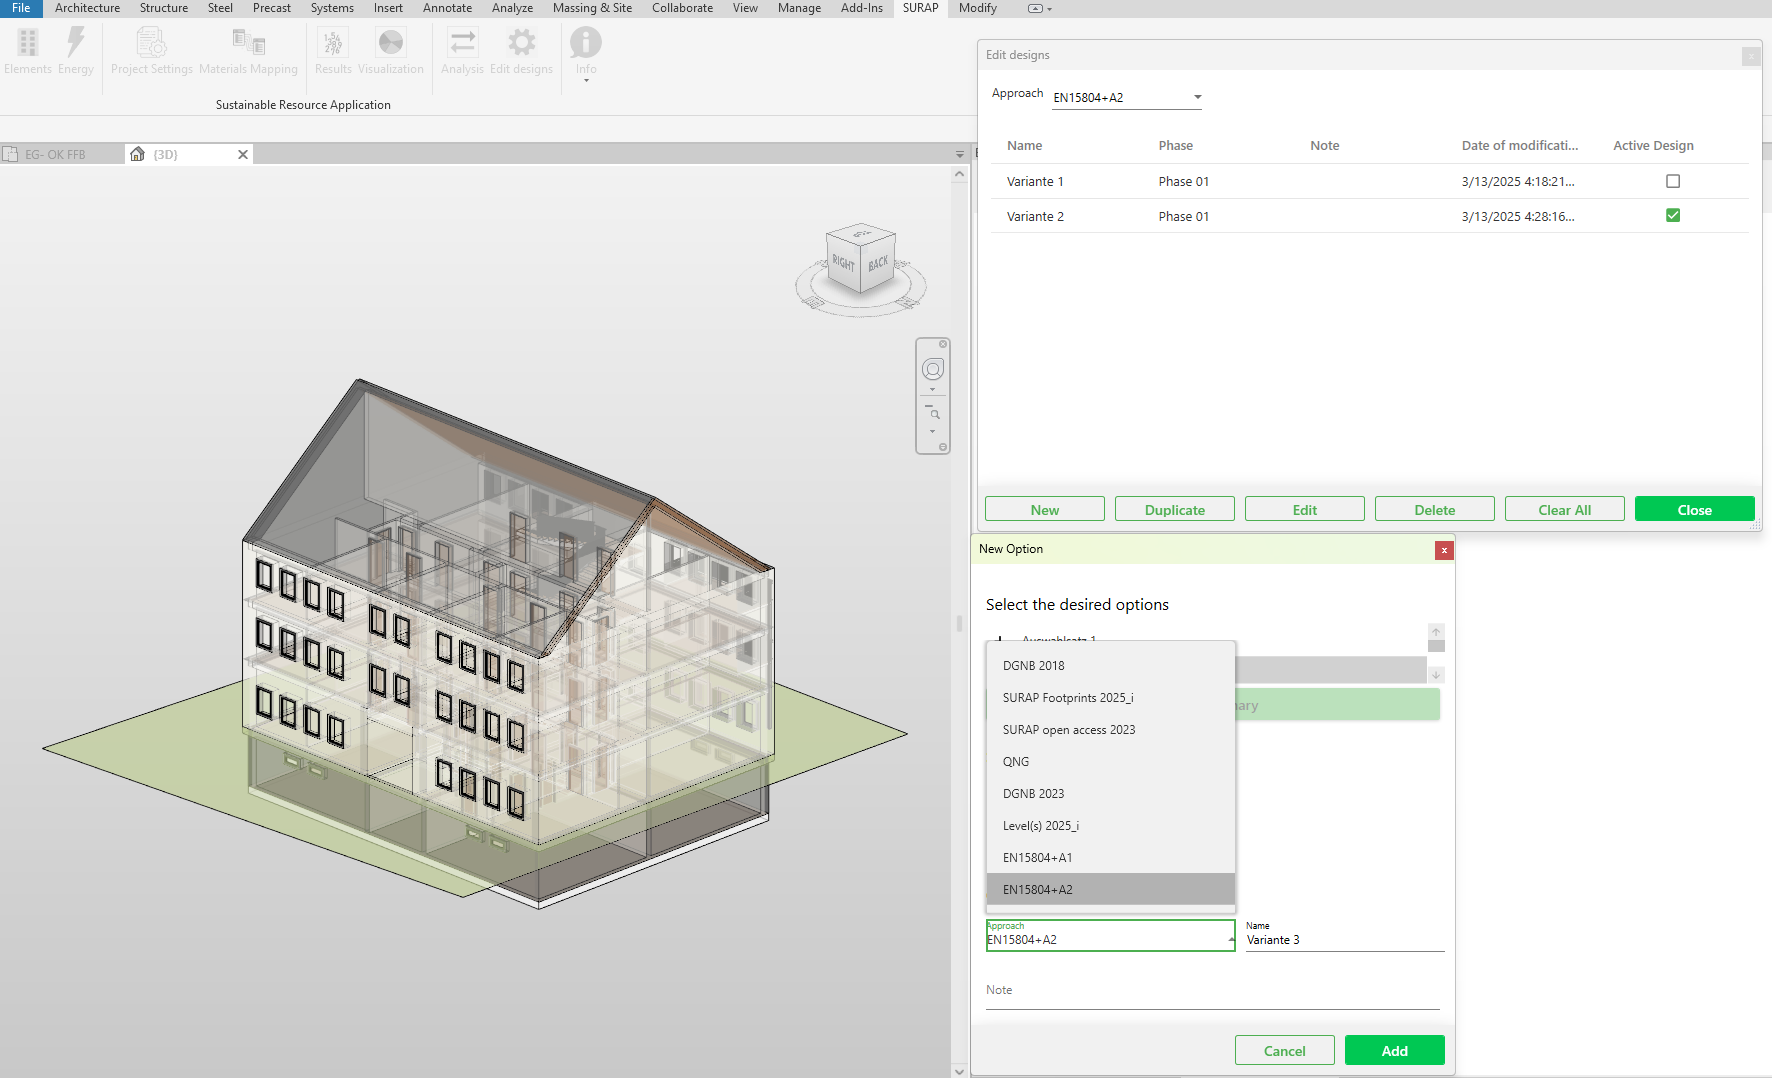The height and width of the screenshot is (1078, 1772).
Task: Enable Active Design for Variante 1
Action: tap(1673, 181)
